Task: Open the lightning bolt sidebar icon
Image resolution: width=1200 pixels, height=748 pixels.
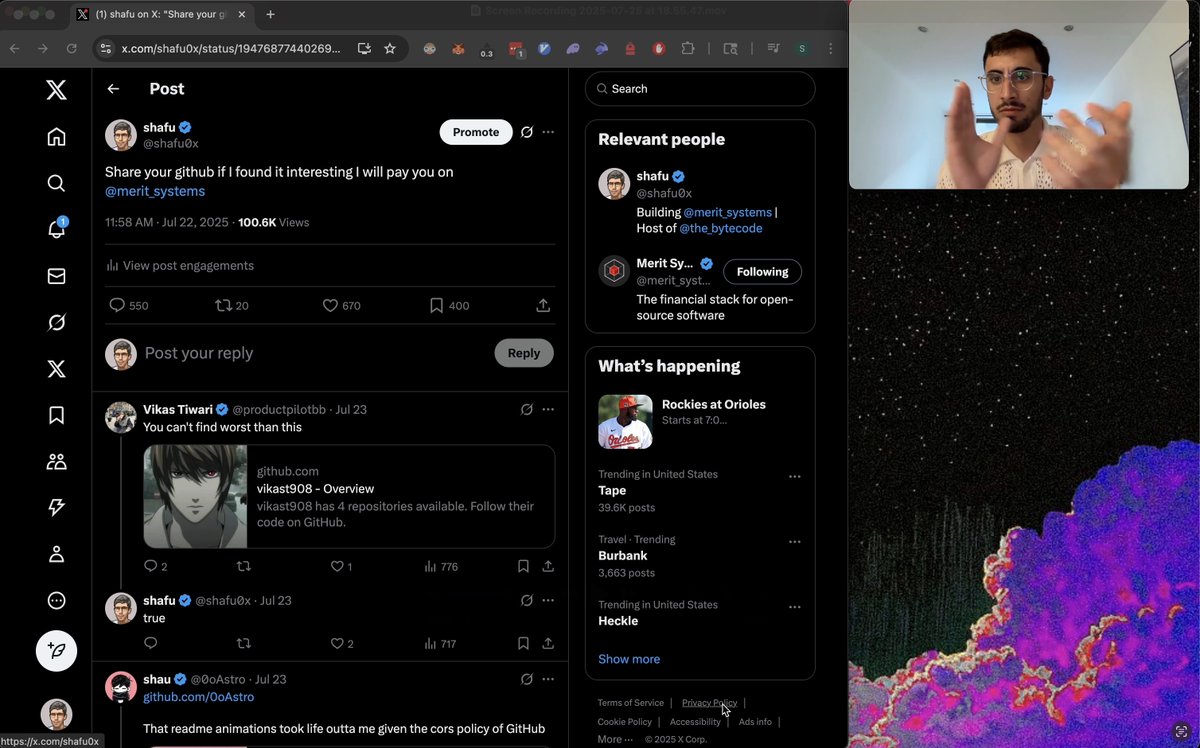Action: click(57, 507)
